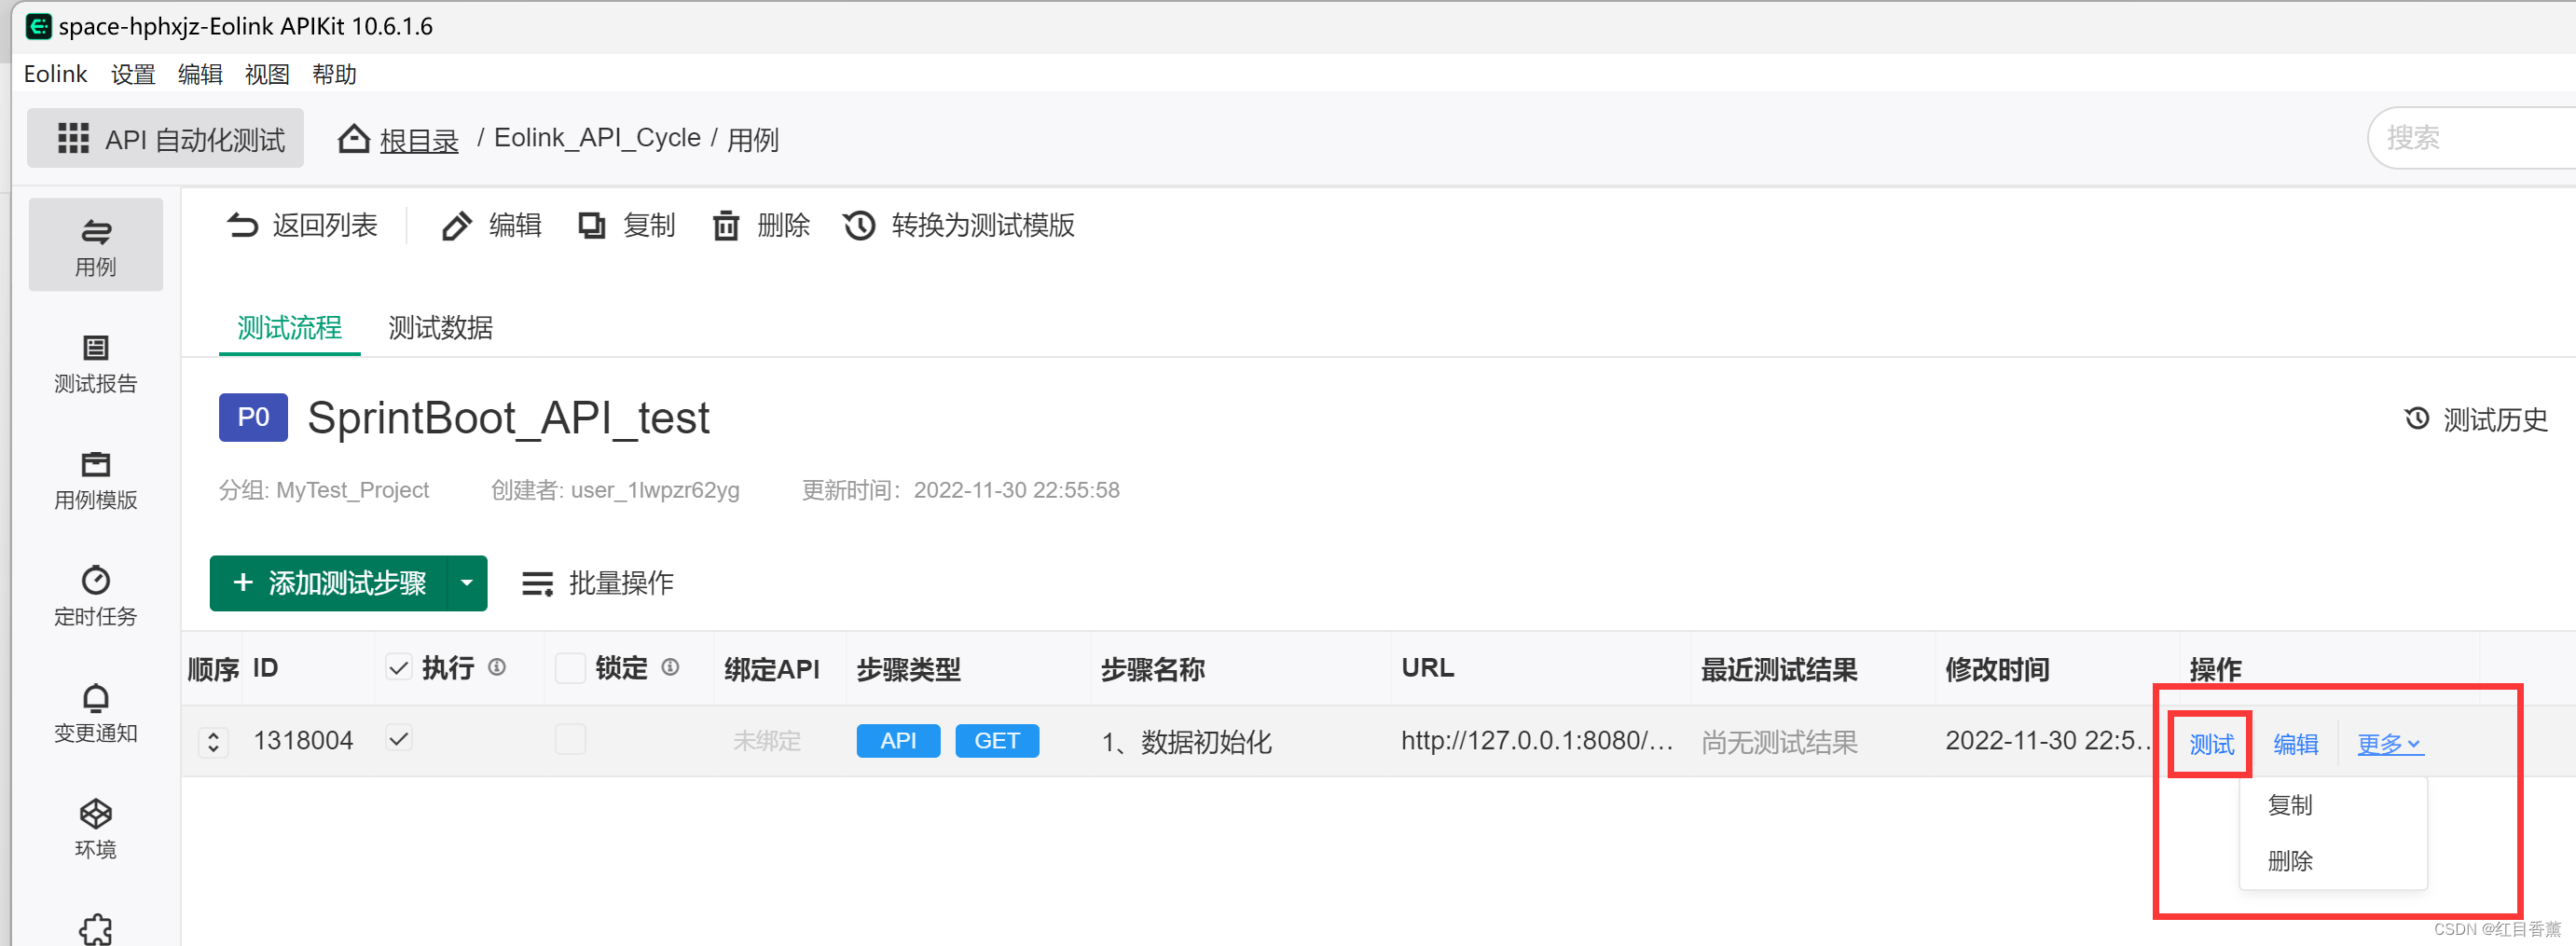The width and height of the screenshot is (2576, 946).
Task: Click the trash icon for 删除
Action: [726, 226]
